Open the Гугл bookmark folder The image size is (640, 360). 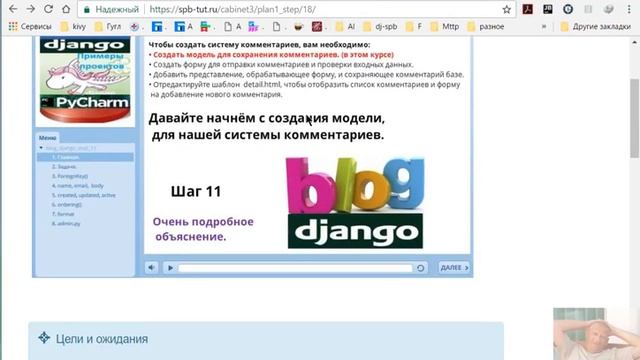[108, 27]
